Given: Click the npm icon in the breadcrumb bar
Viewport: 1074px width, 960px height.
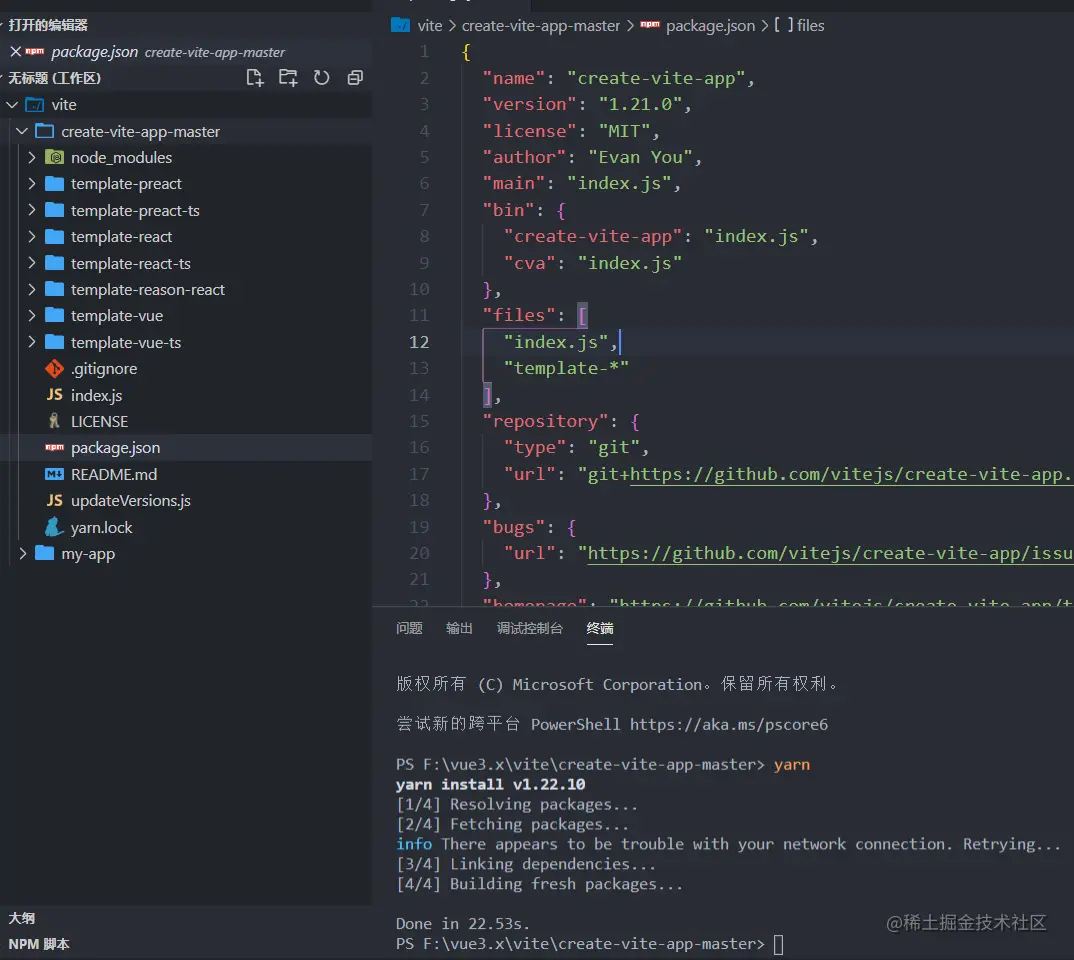Looking at the screenshot, I should (x=650, y=25).
